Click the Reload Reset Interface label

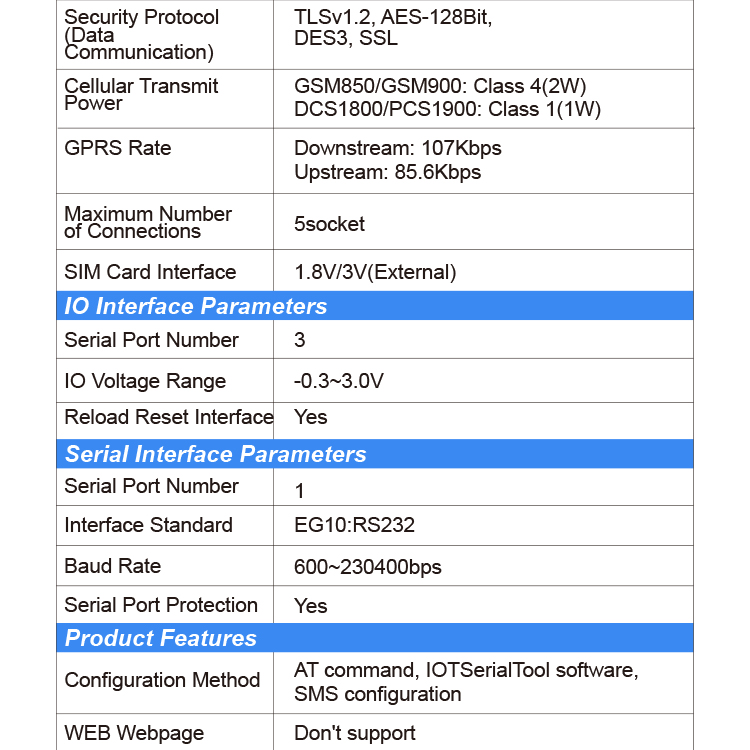[168, 417]
